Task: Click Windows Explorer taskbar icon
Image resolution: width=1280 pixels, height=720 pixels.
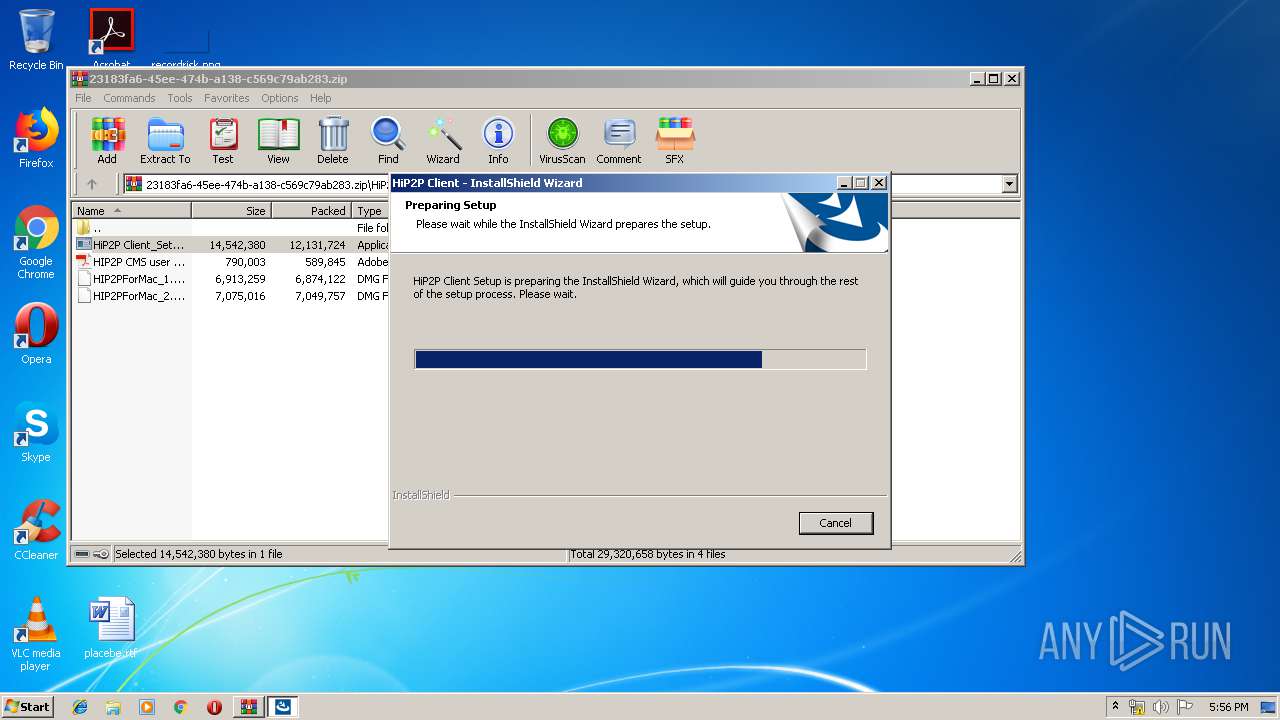Action: point(113,707)
